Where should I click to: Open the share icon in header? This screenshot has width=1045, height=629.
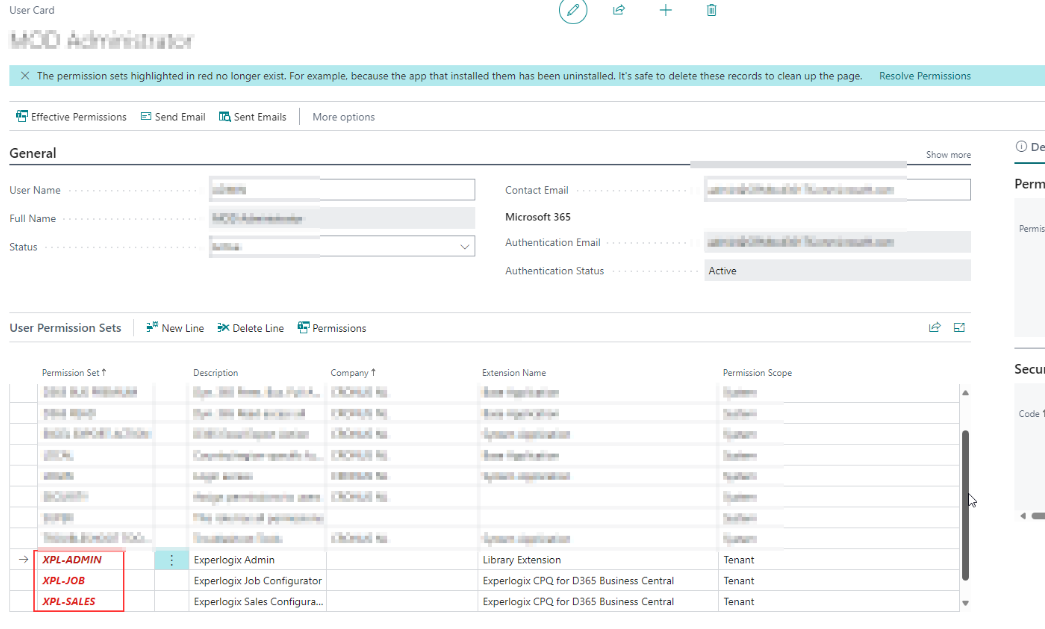coord(618,10)
